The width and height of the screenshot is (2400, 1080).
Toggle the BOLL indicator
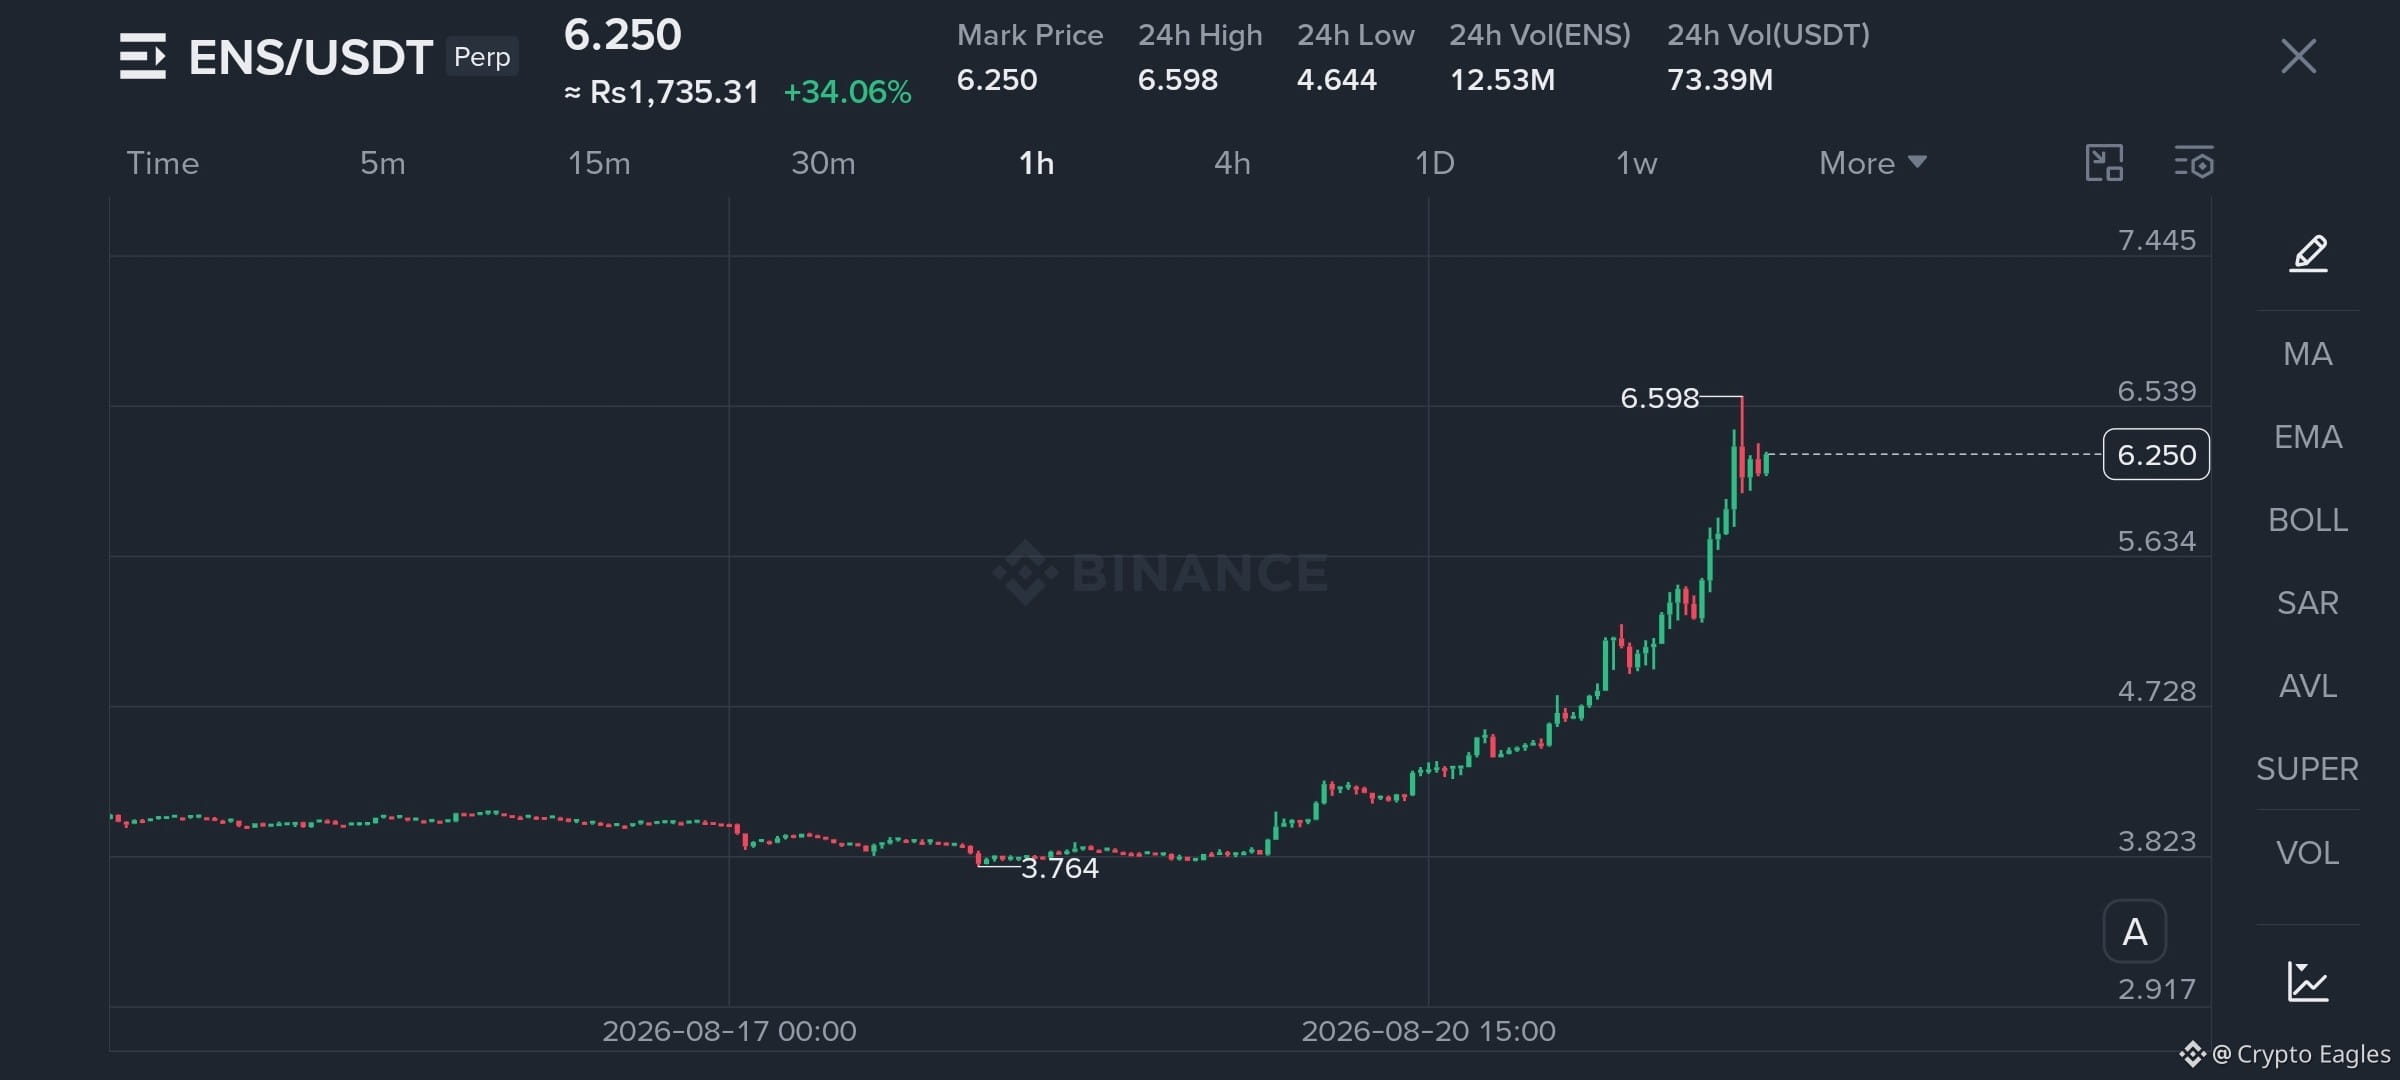[x=2308, y=519]
